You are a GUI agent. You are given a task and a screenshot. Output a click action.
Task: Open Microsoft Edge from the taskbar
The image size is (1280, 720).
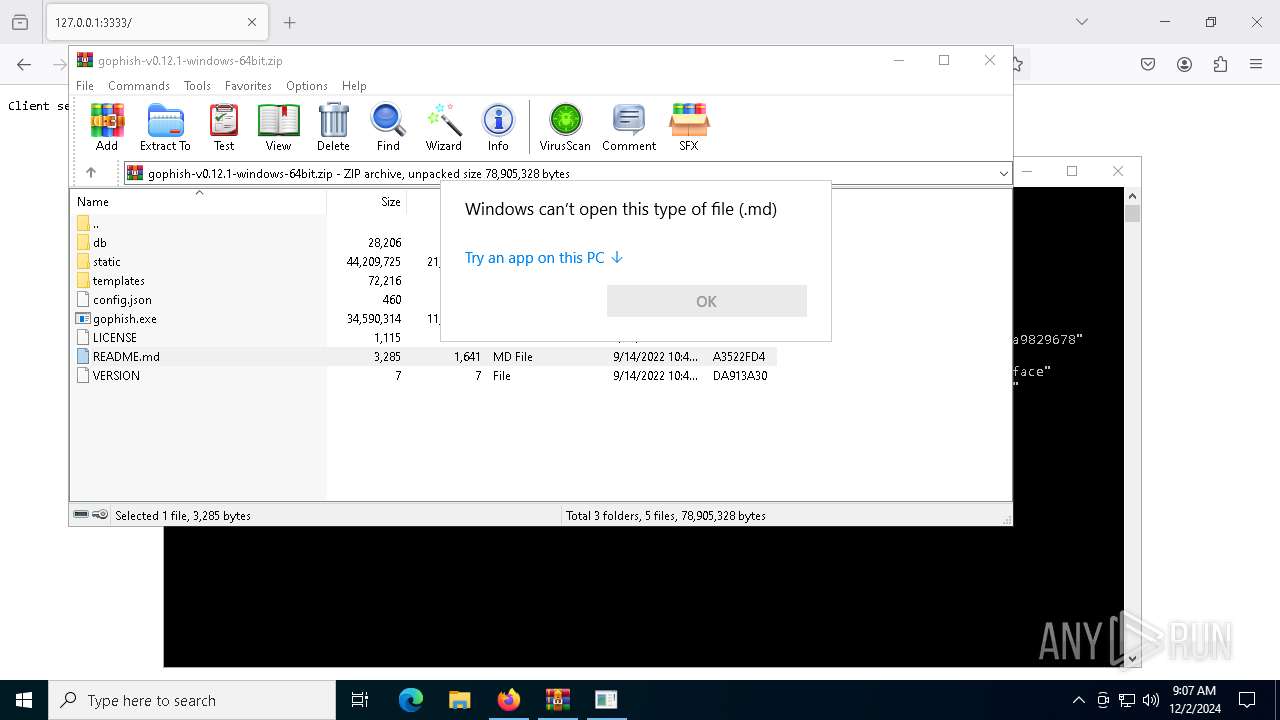[x=411, y=700]
